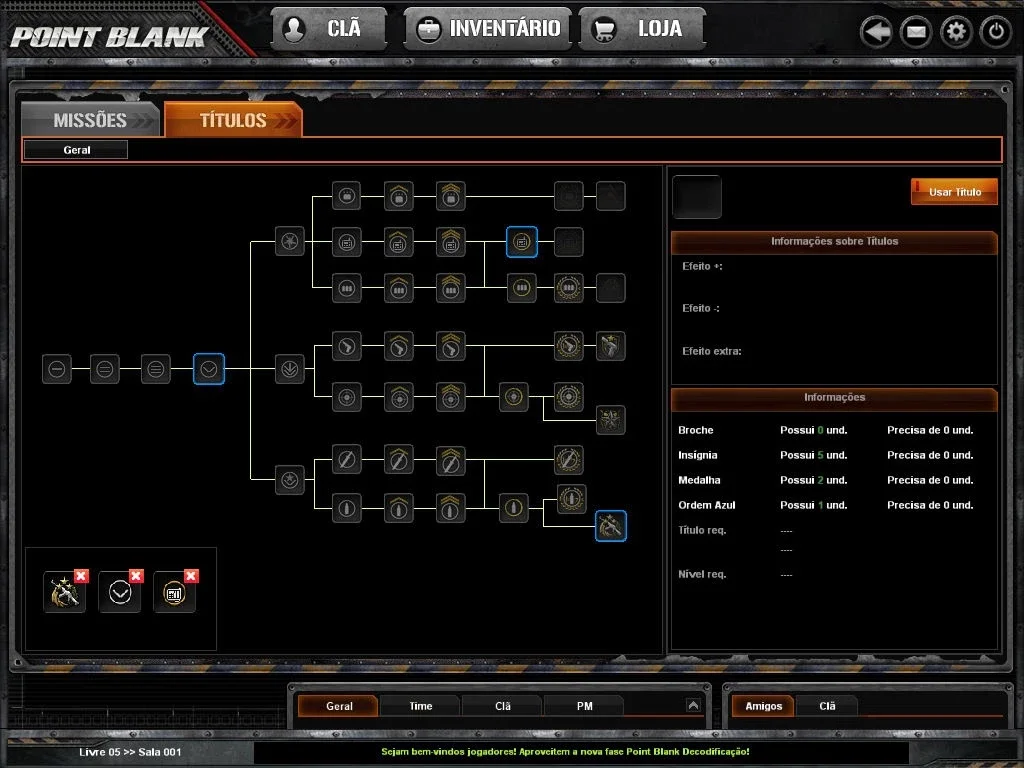This screenshot has height=768, width=1024.
Task: Select the laurel wreath pistol title icon
Action: click(569, 346)
